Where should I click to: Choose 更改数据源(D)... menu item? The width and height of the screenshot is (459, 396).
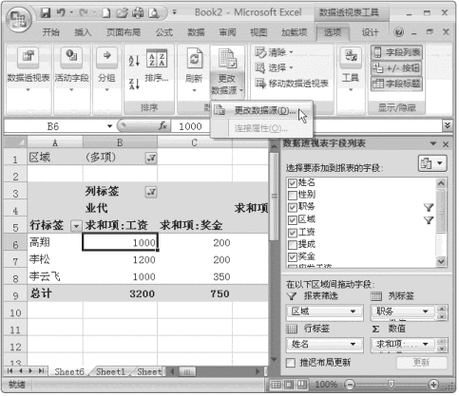[x=262, y=110]
